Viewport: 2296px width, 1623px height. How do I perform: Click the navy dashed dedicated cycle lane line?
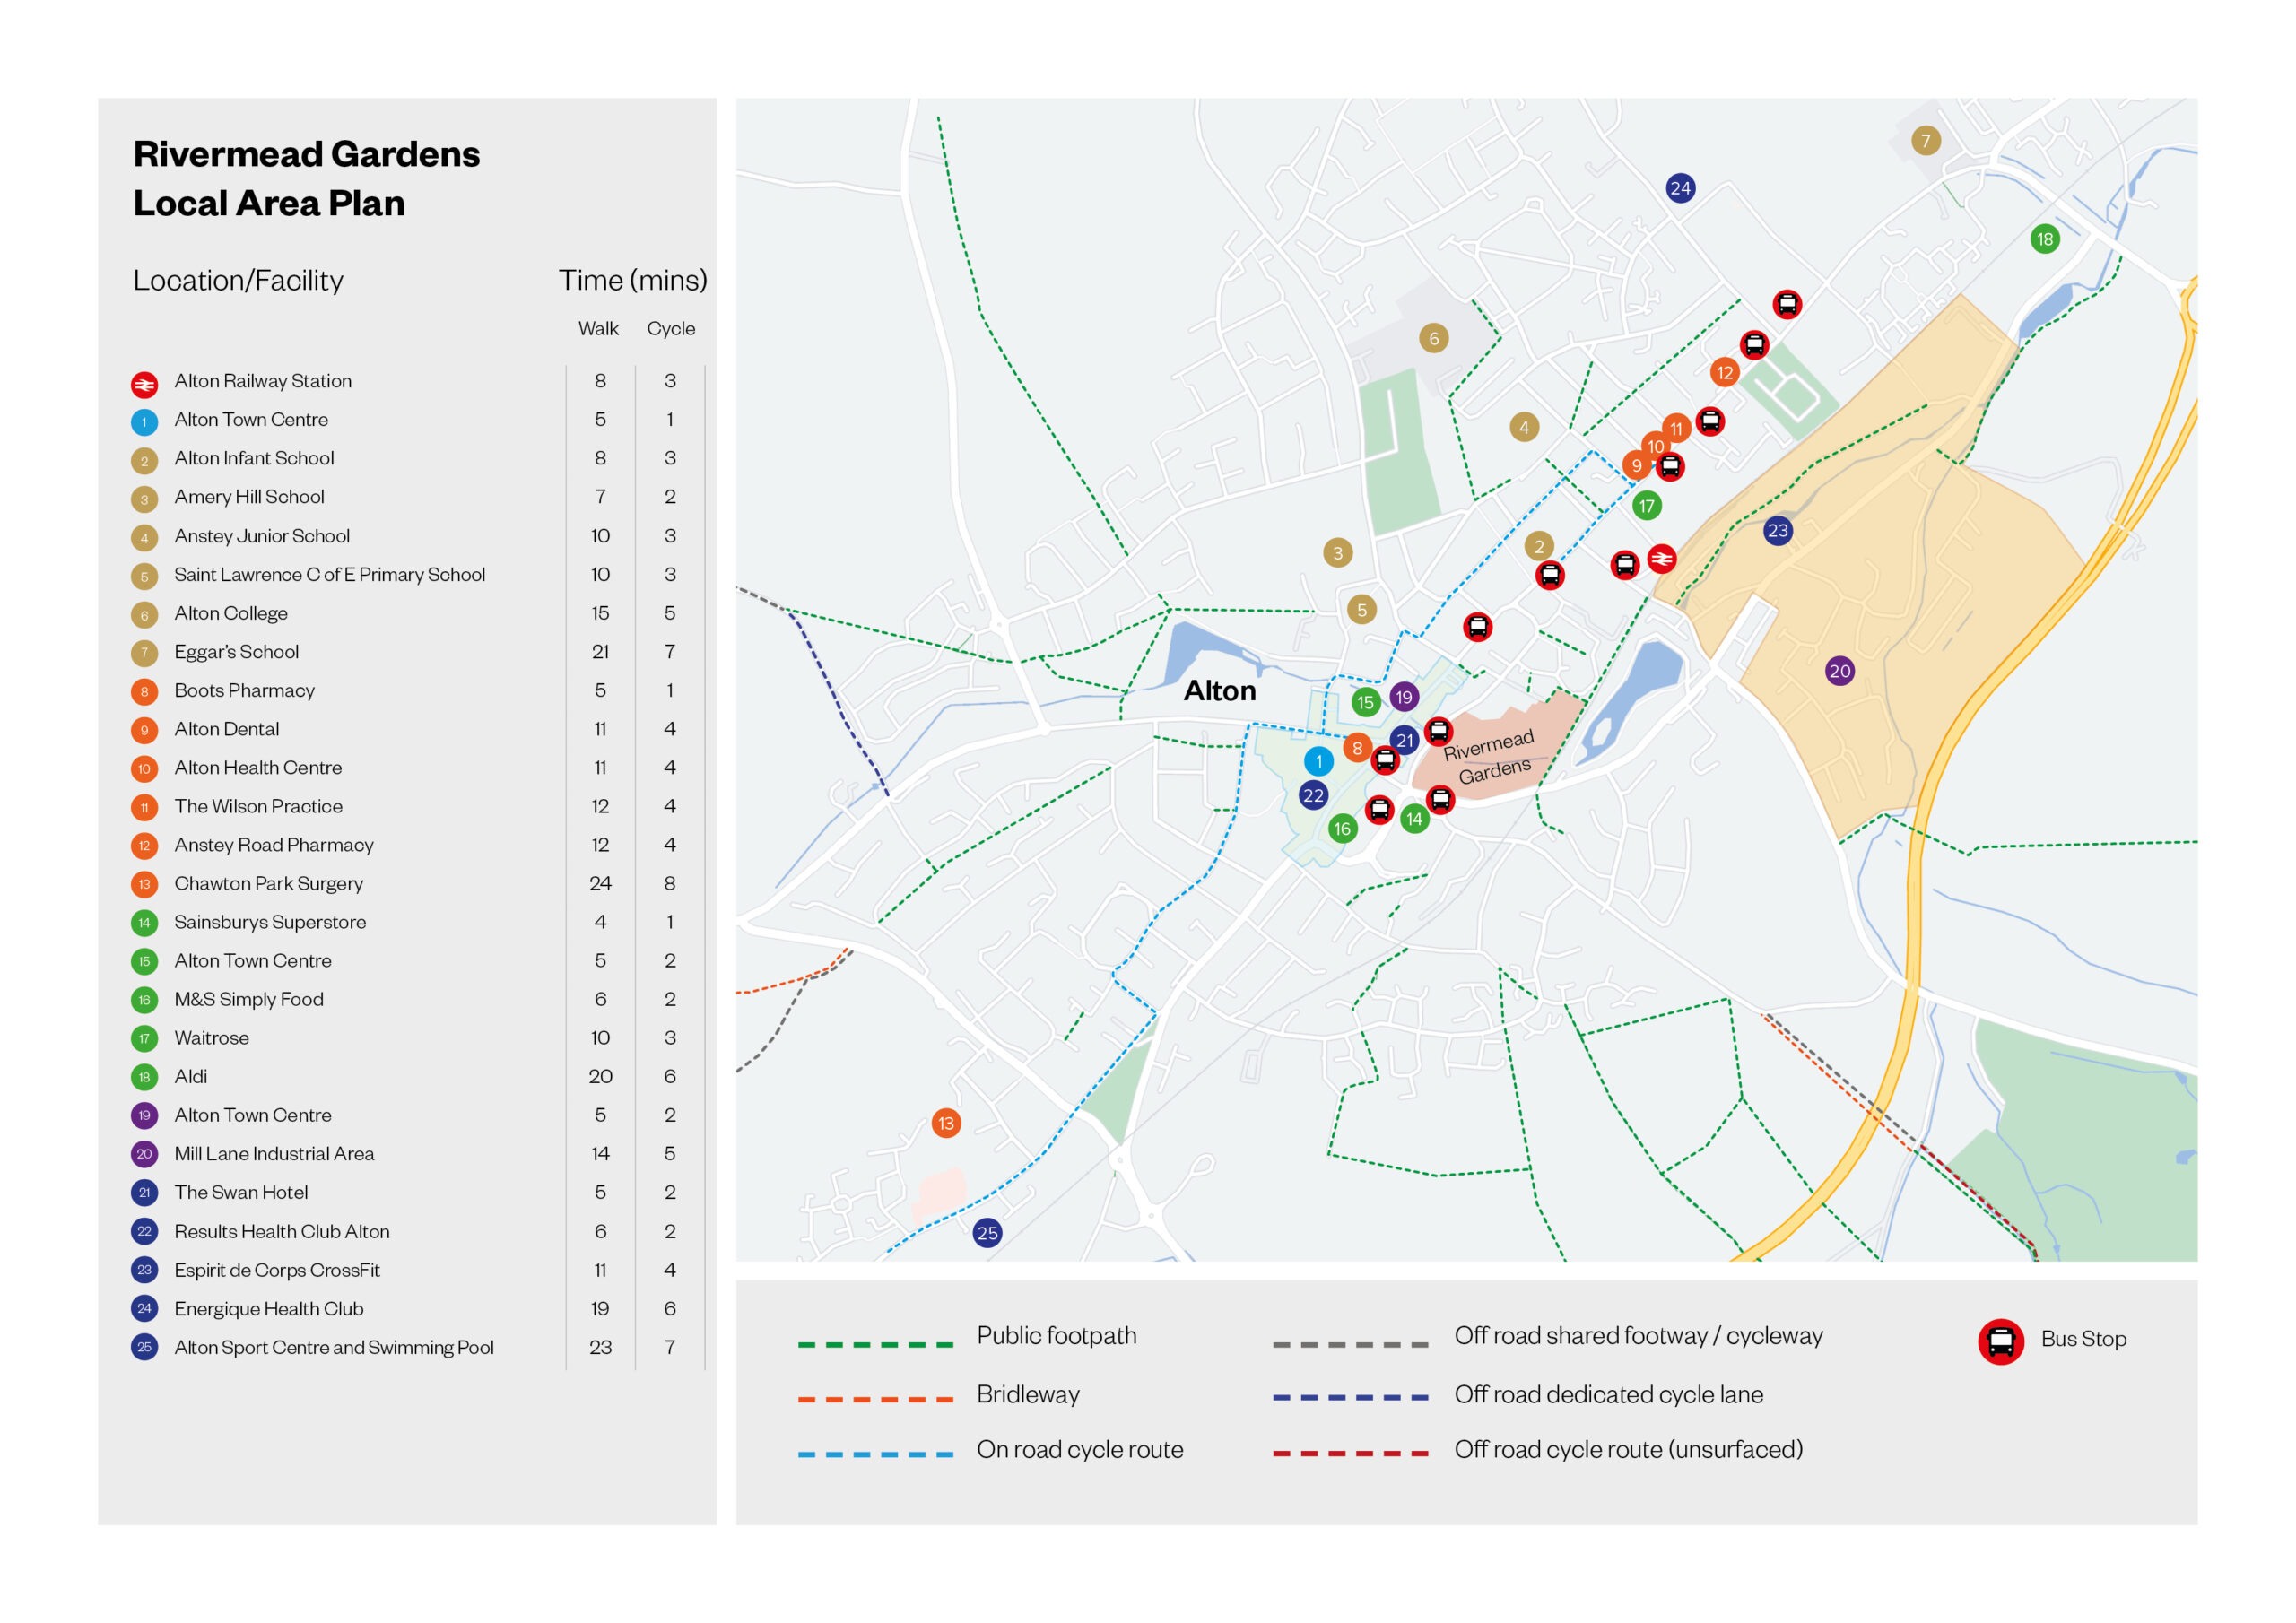(1350, 1397)
